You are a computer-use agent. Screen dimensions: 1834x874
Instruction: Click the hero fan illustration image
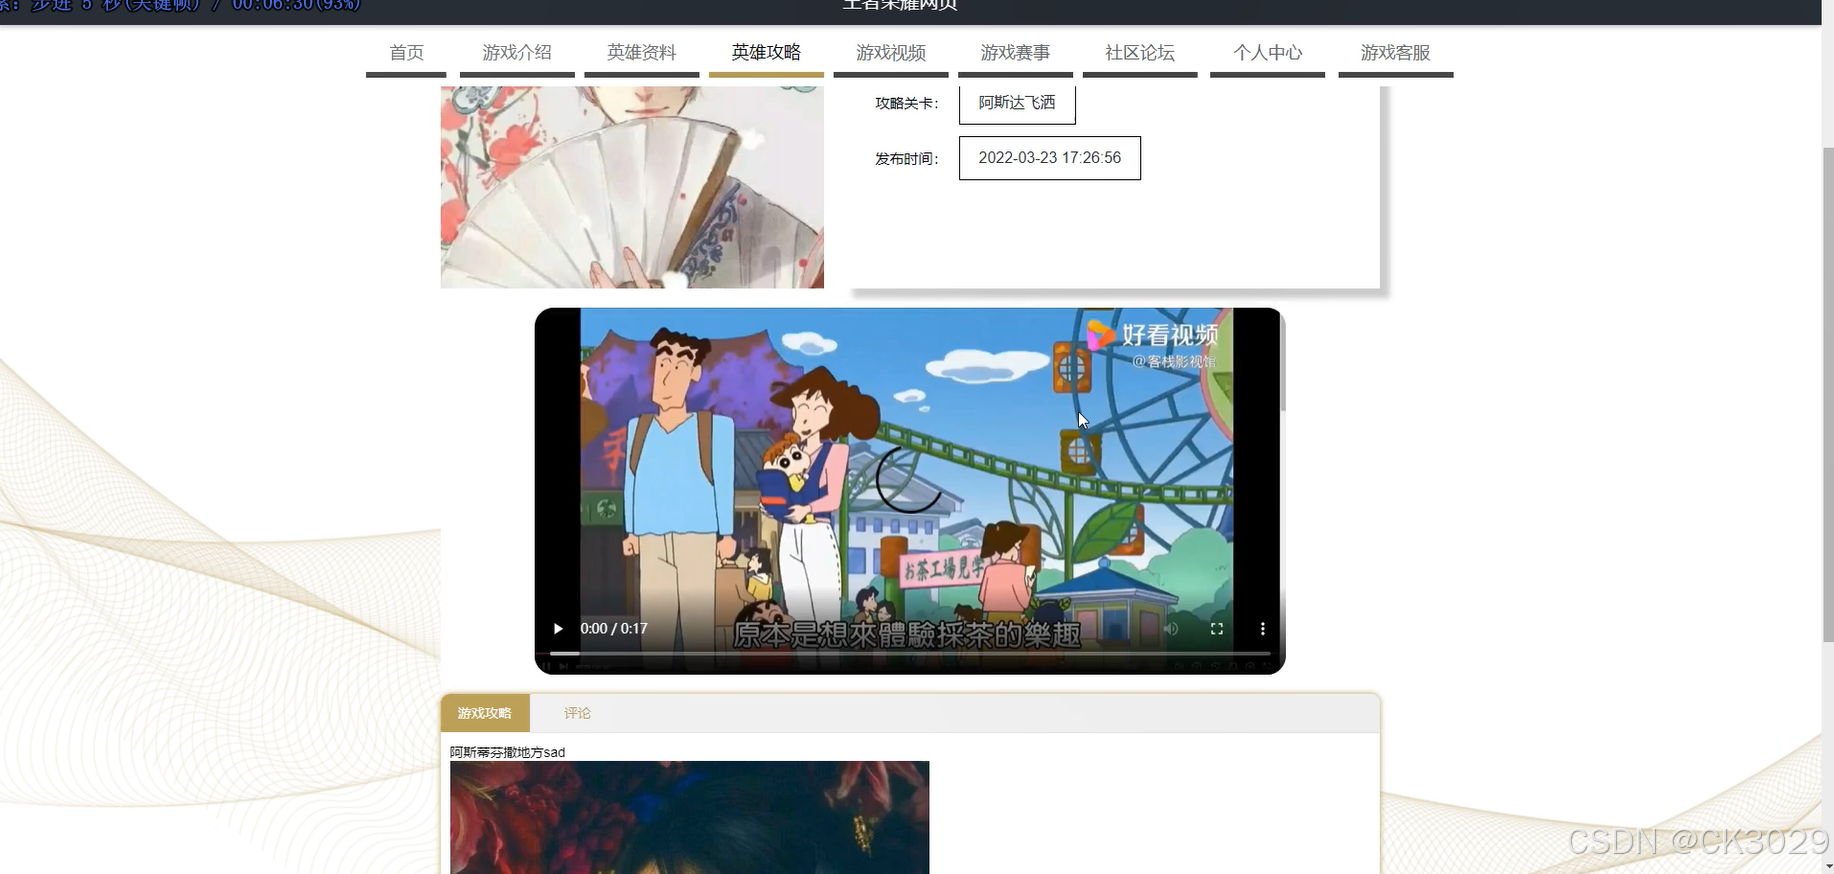(x=632, y=187)
